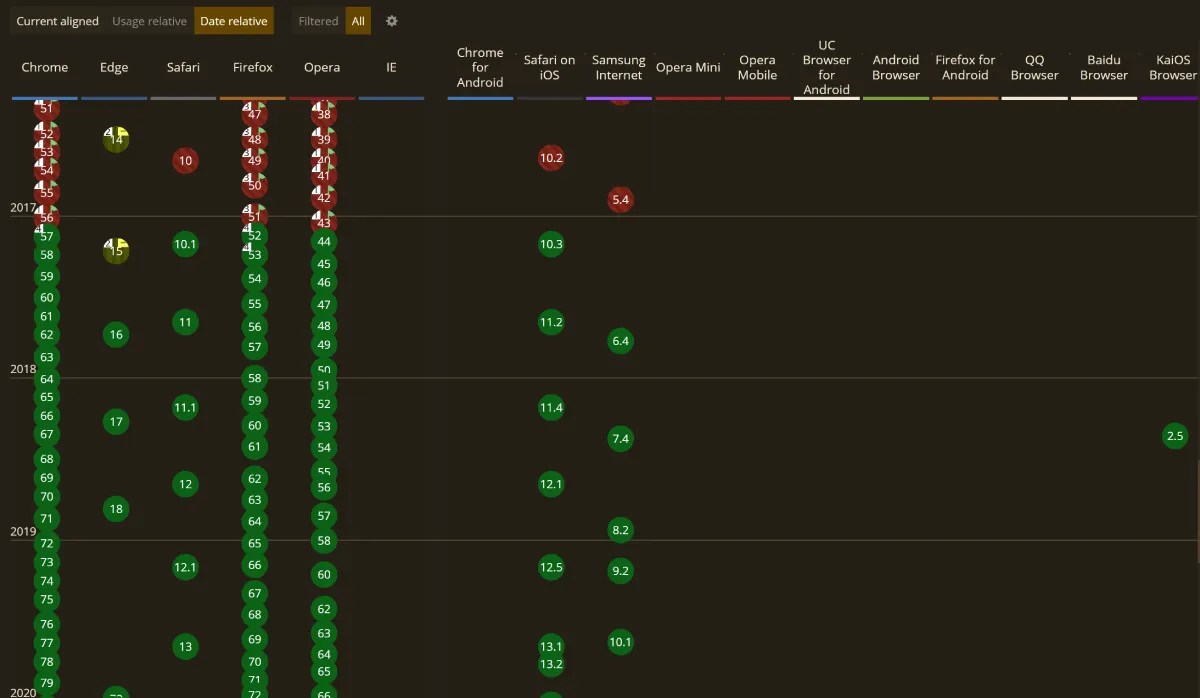Image resolution: width=1200 pixels, height=698 pixels.
Task: Click the Safari on iOS 10.2 circle
Action: tap(551, 158)
